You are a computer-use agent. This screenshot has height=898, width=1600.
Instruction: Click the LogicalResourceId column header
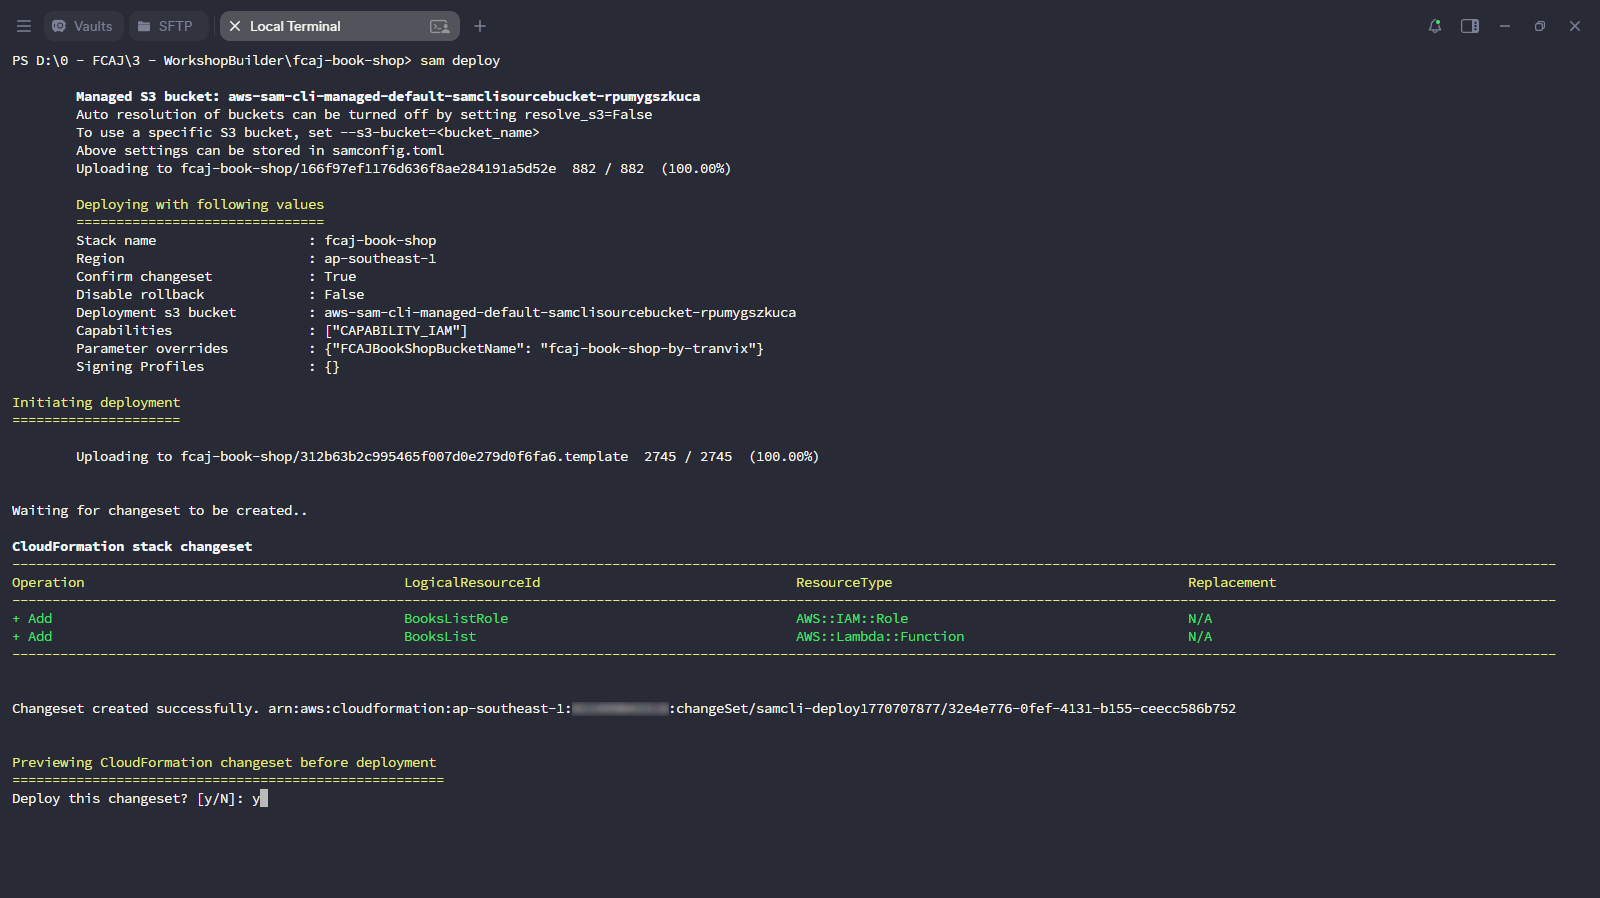coord(472,583)
